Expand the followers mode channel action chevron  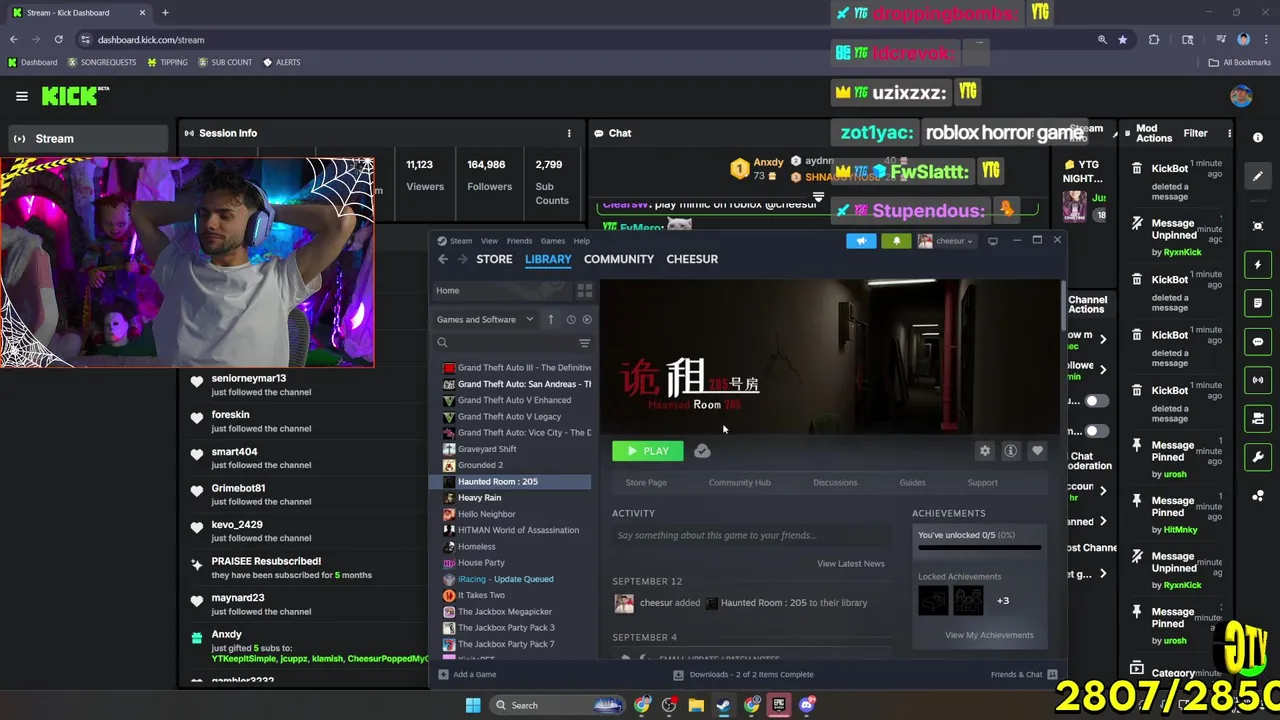[x=1103, y=370]
